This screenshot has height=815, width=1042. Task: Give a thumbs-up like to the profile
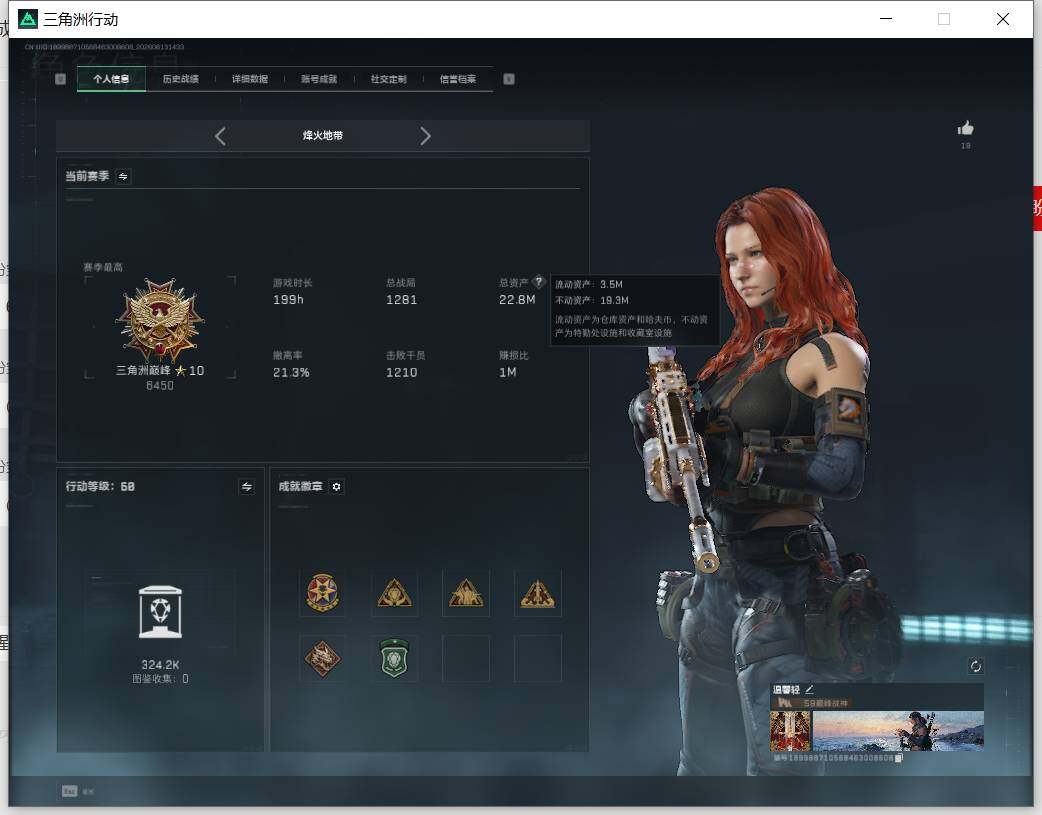pos(966,128)
